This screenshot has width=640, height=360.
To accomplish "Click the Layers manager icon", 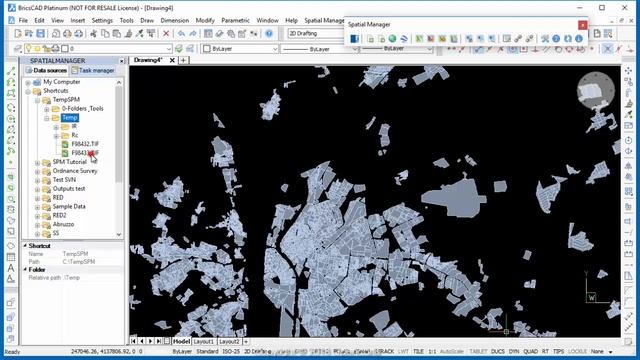I will point(18,49).
